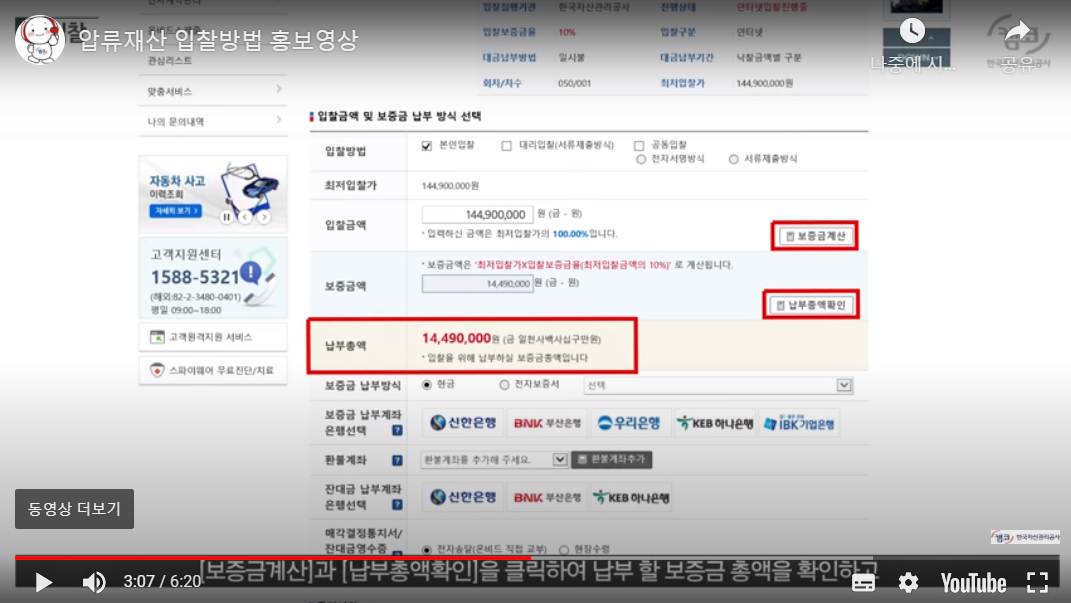Image resolution: width=1071 pixels, height=603 pixels.
Task: Select 신한은행 for 보증금 납부계좌
Action: point(463,423)
